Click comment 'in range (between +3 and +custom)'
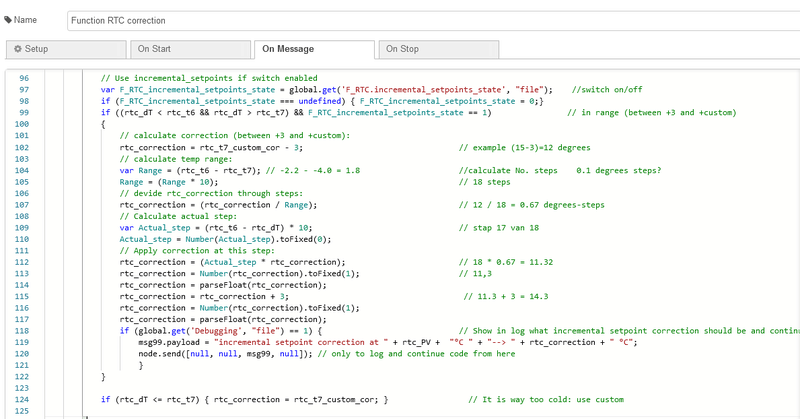Viewport: 800px width, 419px height. (652, 112)
